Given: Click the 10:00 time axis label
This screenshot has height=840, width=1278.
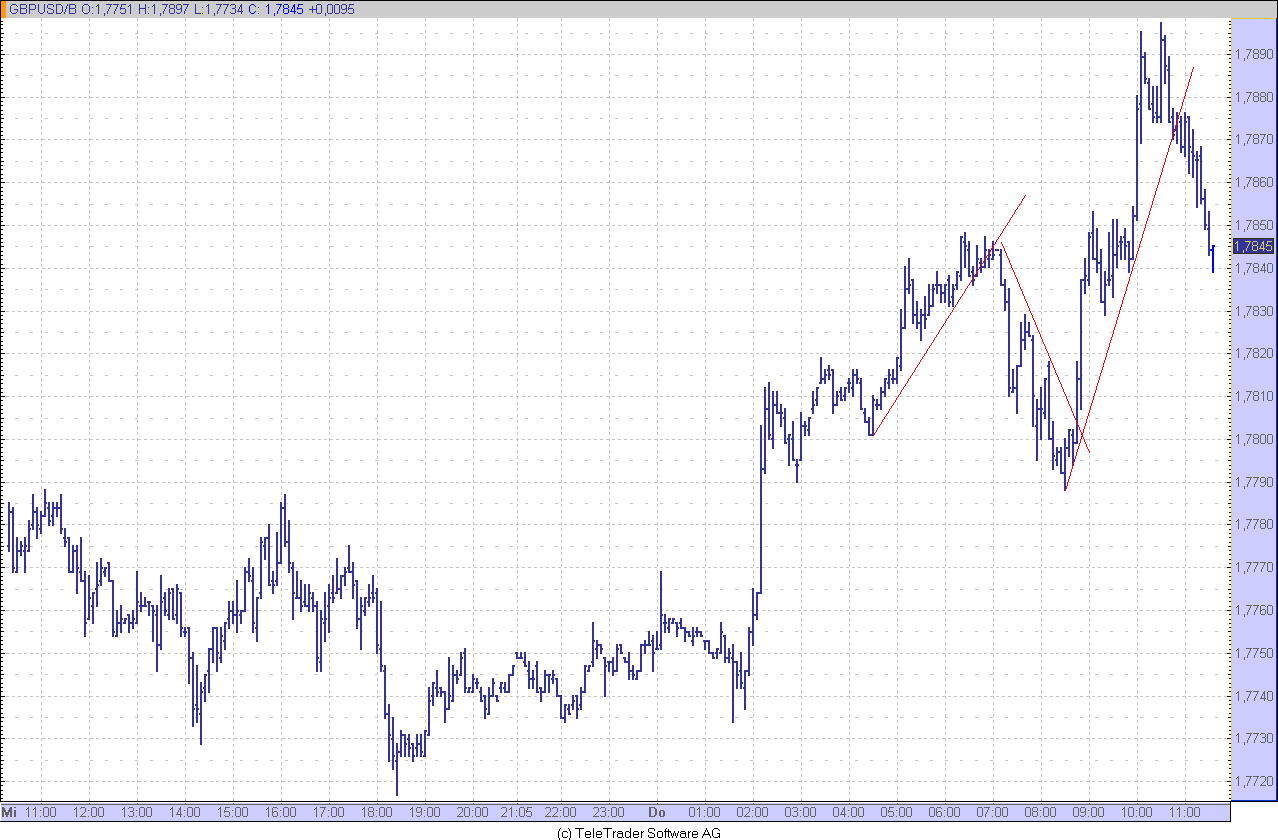Looking at the screenshot, I should tap(1136, 811).
